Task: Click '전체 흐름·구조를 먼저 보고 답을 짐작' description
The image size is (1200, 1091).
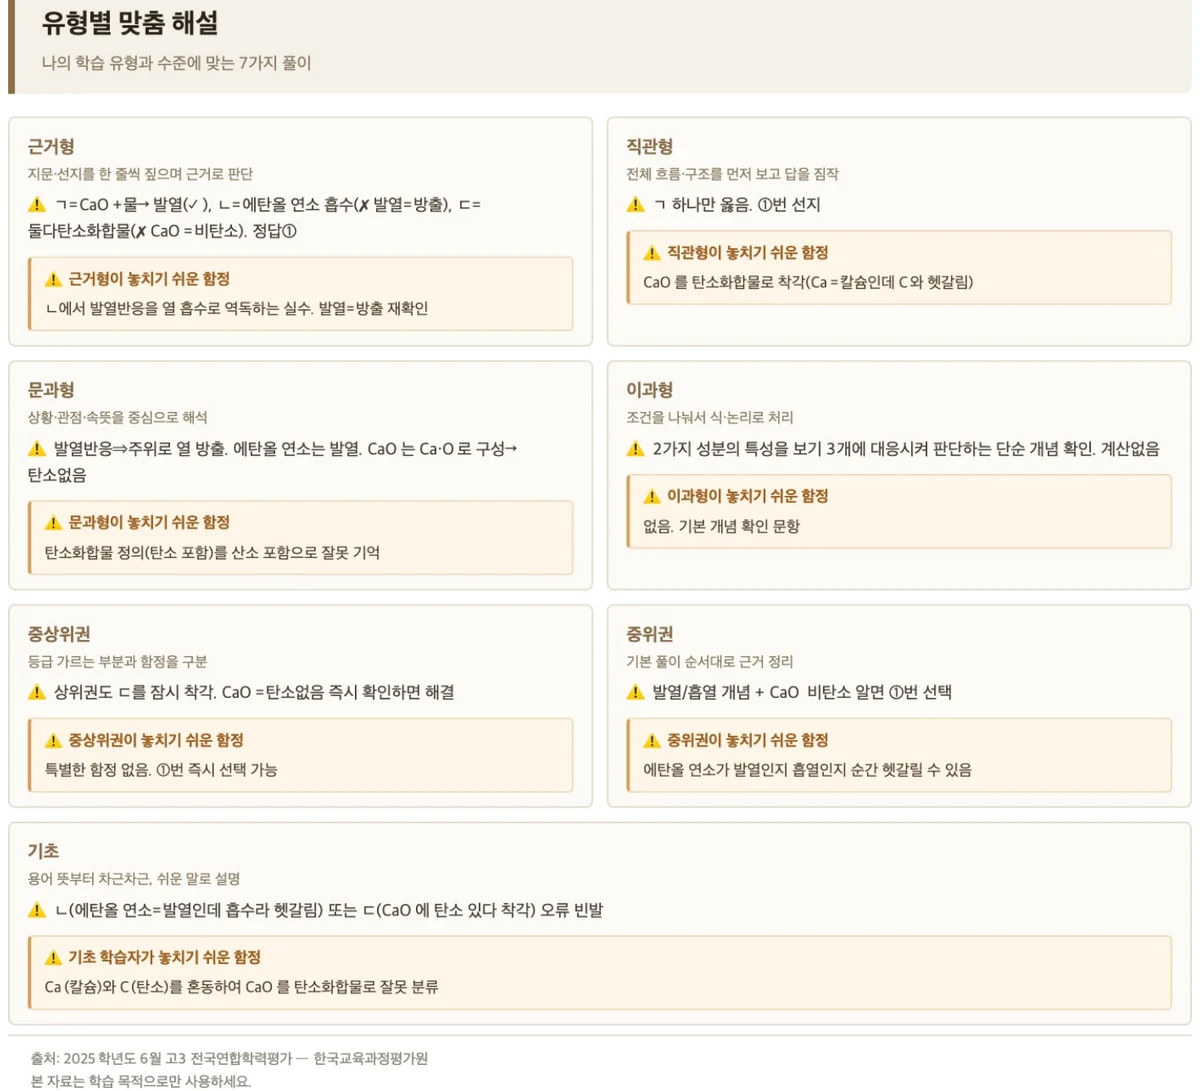Action: [733, 174]
